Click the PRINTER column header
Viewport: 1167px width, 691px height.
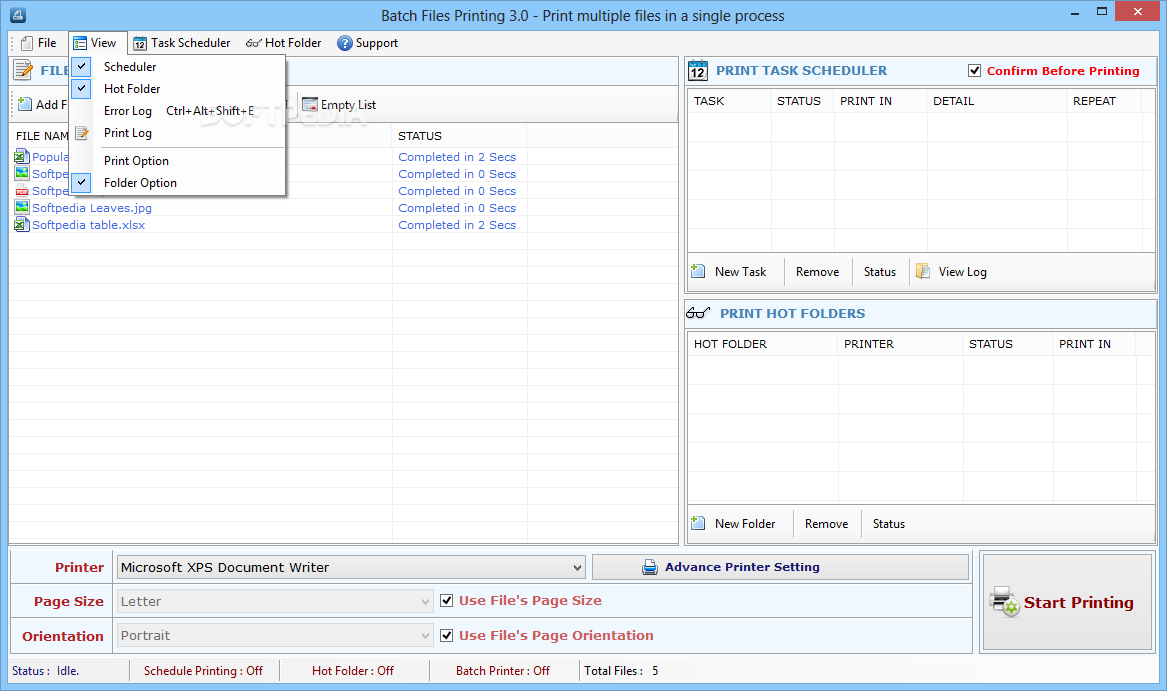coord(901,344)
